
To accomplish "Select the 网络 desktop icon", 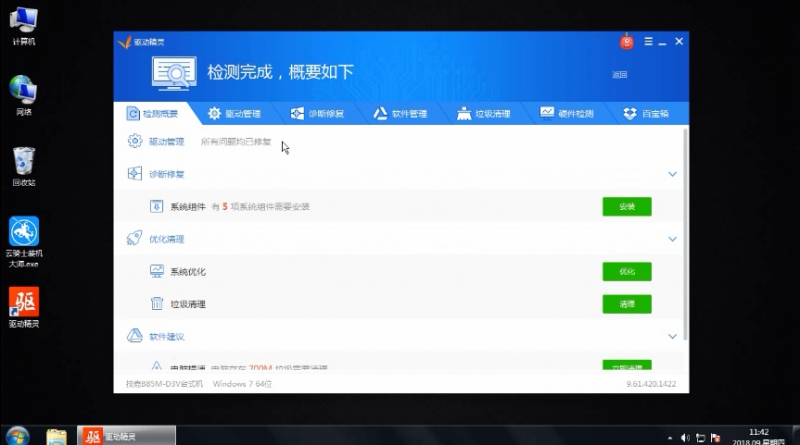I will point(23,95).
